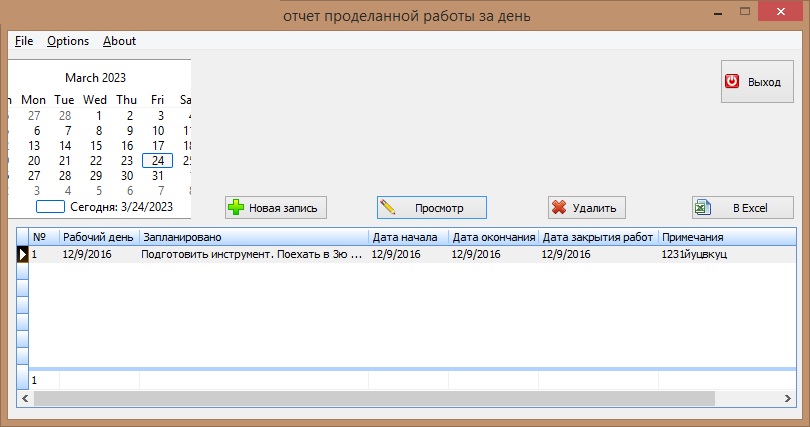Click the footer count cell showing 1
810x427 pixels.
point(44,381)
